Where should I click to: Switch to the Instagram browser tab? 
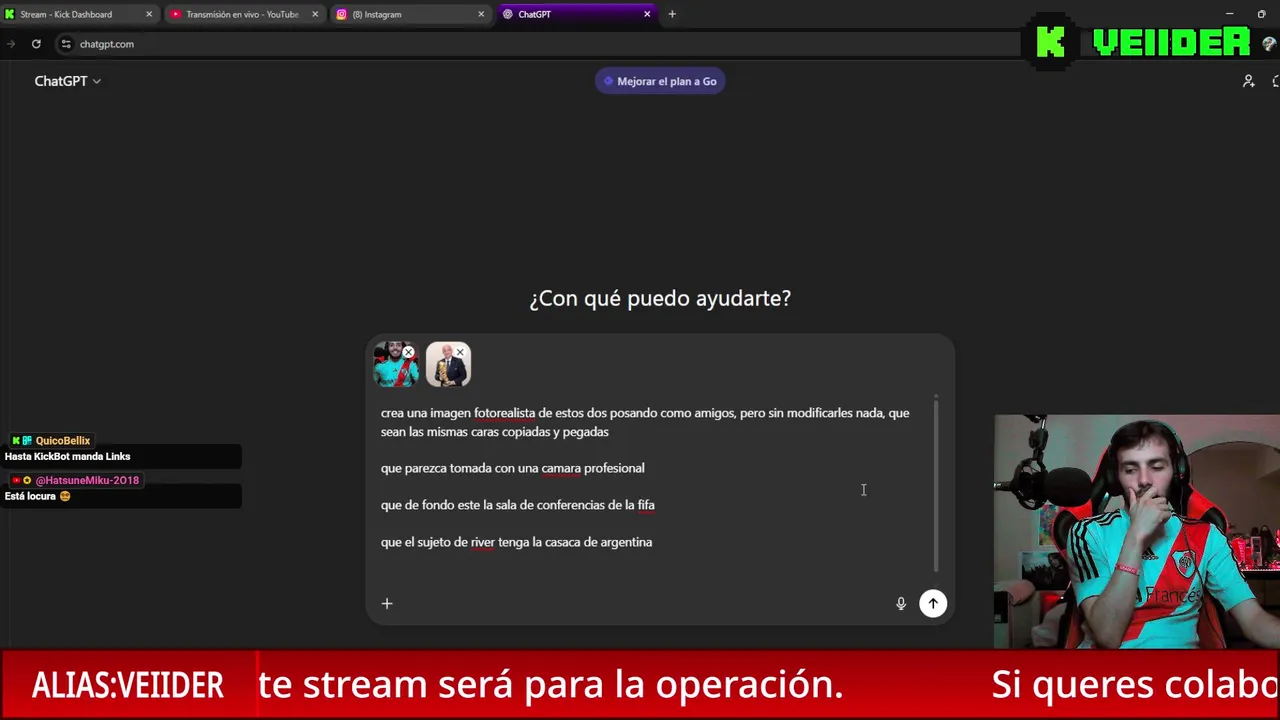410,14
